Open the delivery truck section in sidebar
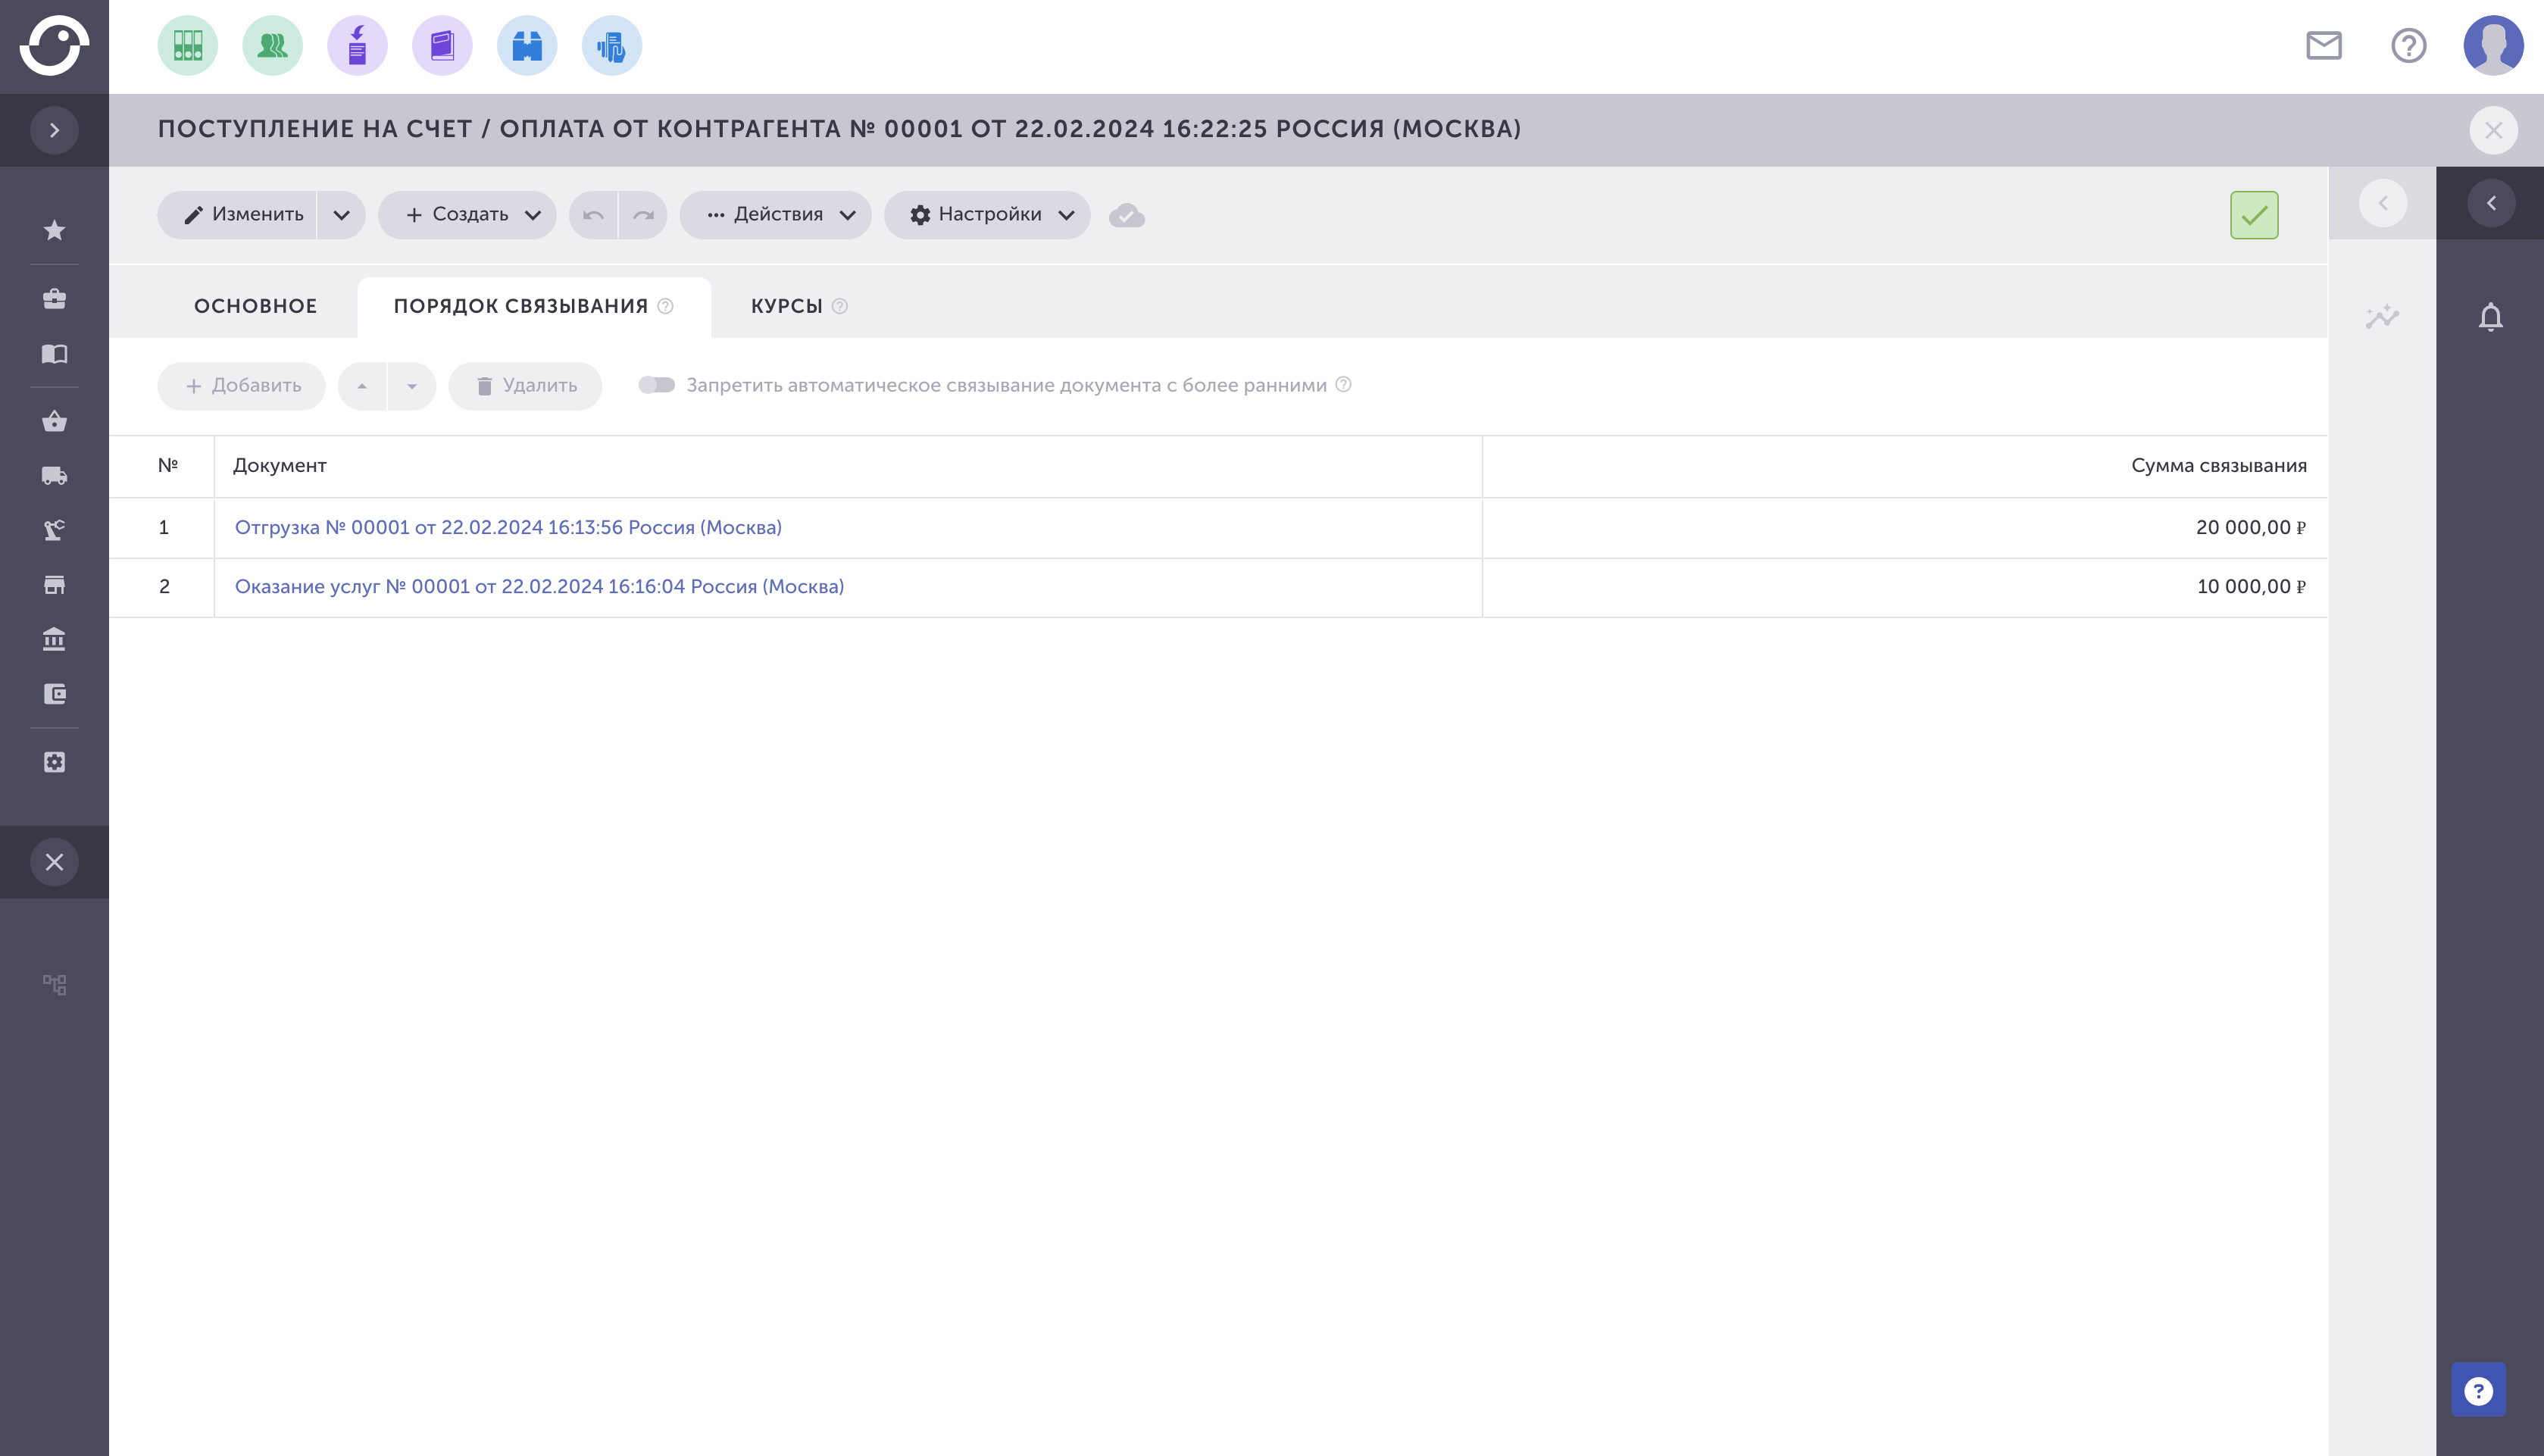 point(54,476)
